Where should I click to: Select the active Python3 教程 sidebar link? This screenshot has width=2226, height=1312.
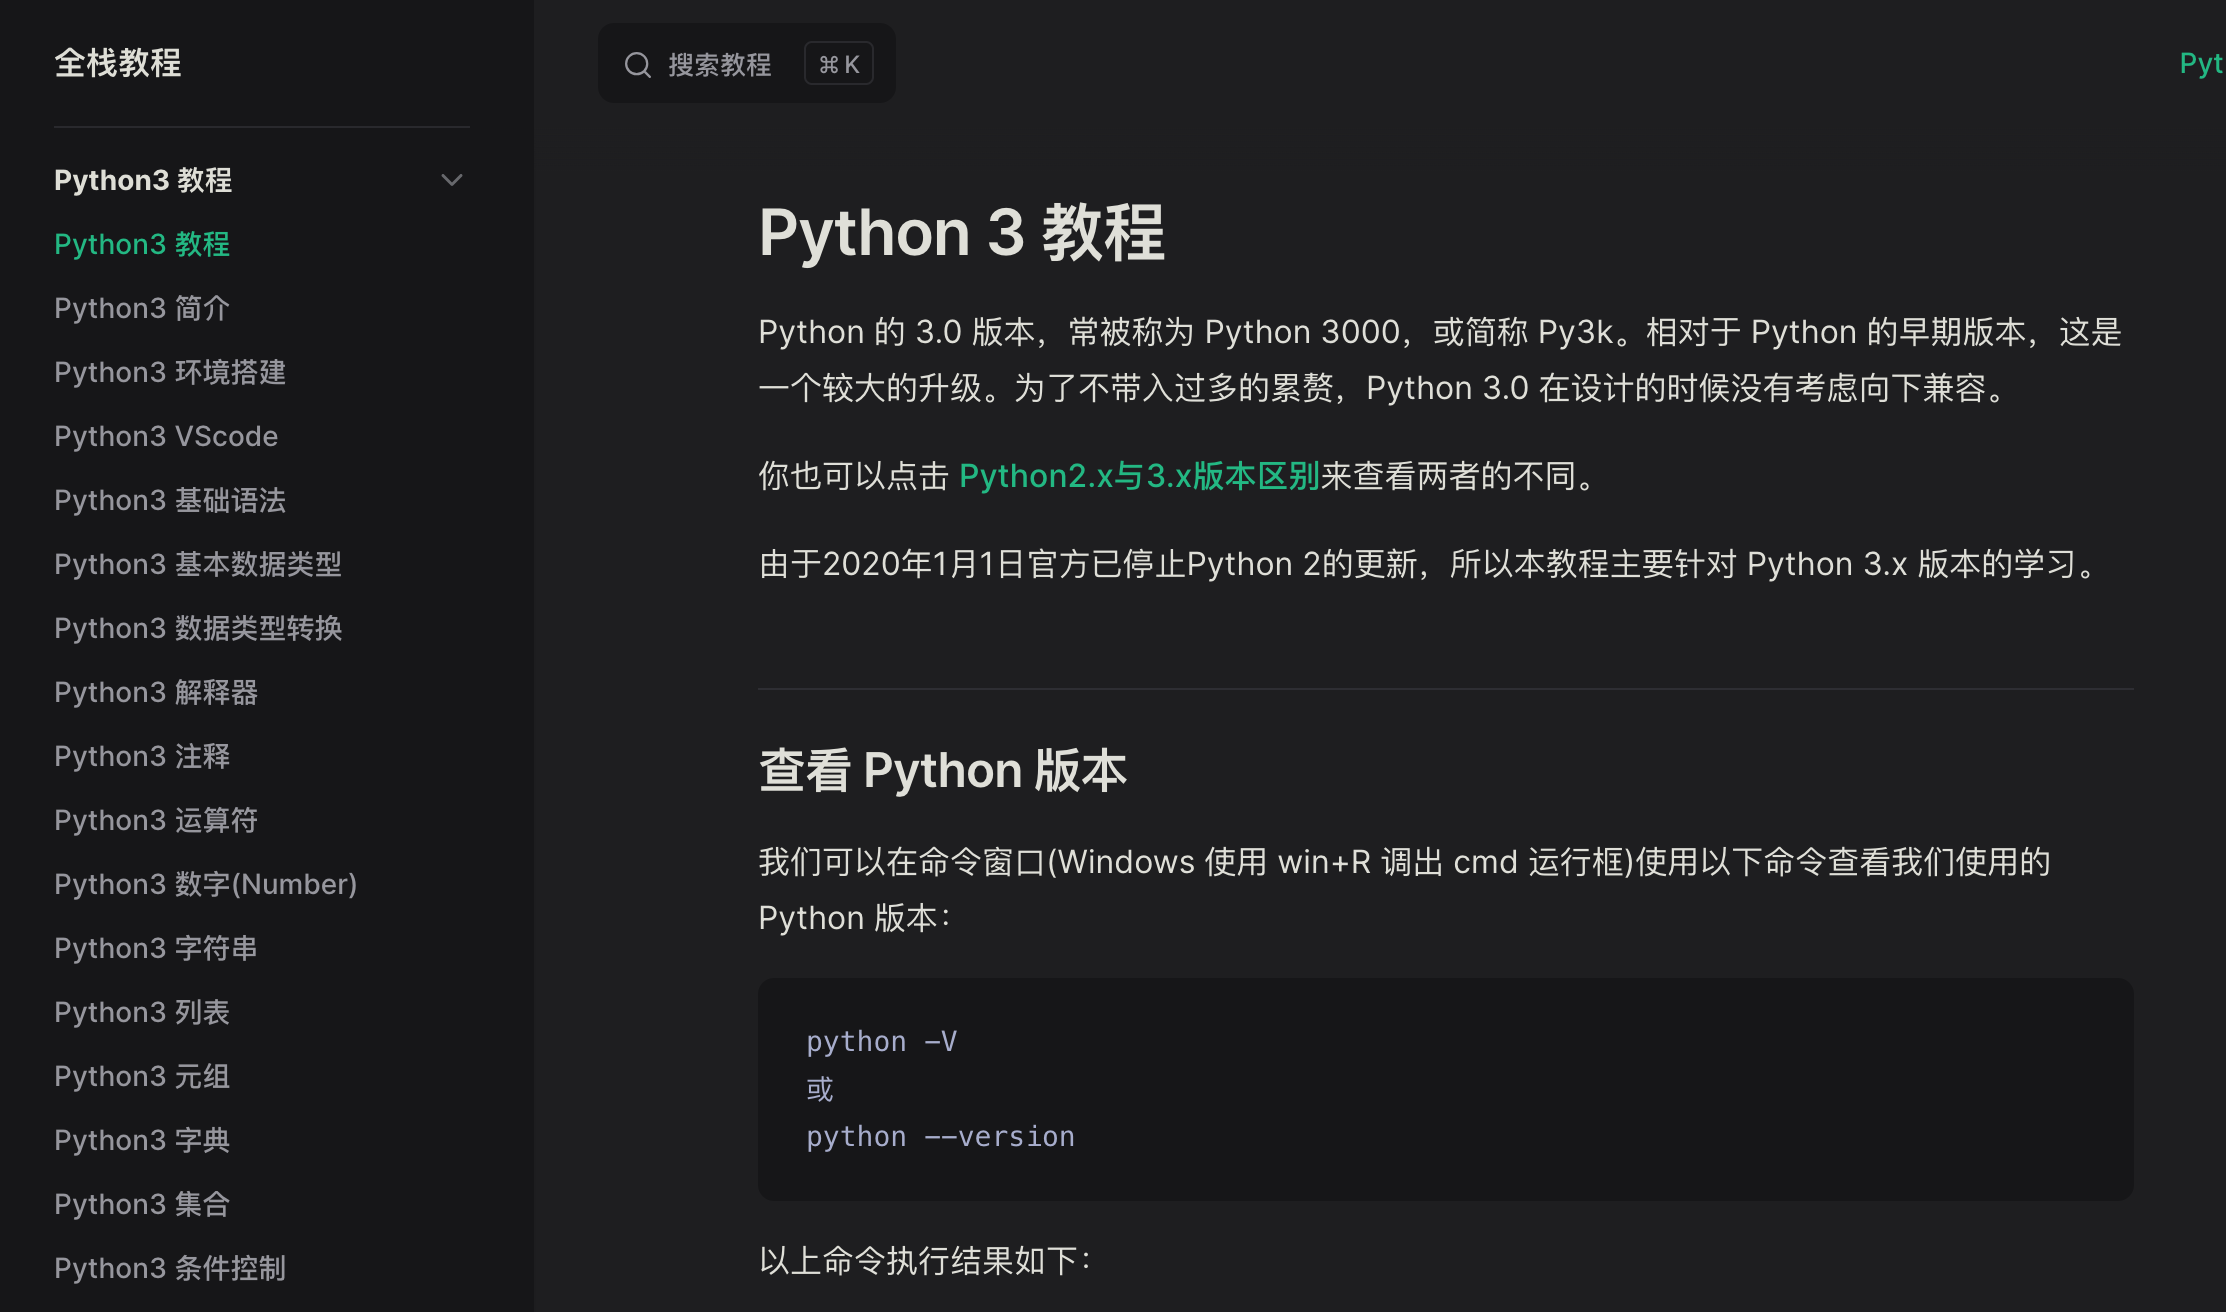(142, 244)
